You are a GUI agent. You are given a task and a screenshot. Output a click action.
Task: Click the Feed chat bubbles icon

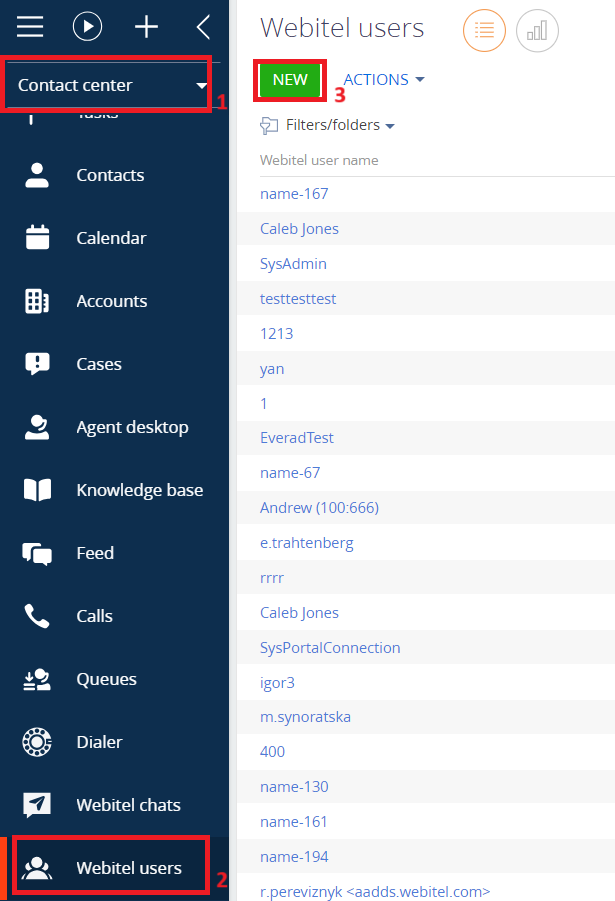pyautogui.click(x=37, y=553)
